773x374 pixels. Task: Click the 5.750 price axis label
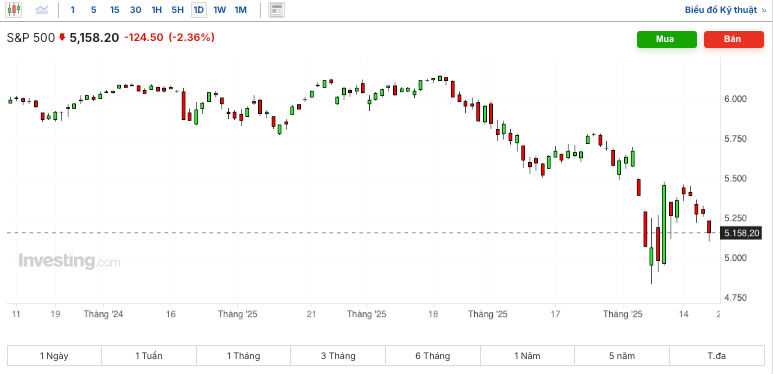(x=737, y=139)
